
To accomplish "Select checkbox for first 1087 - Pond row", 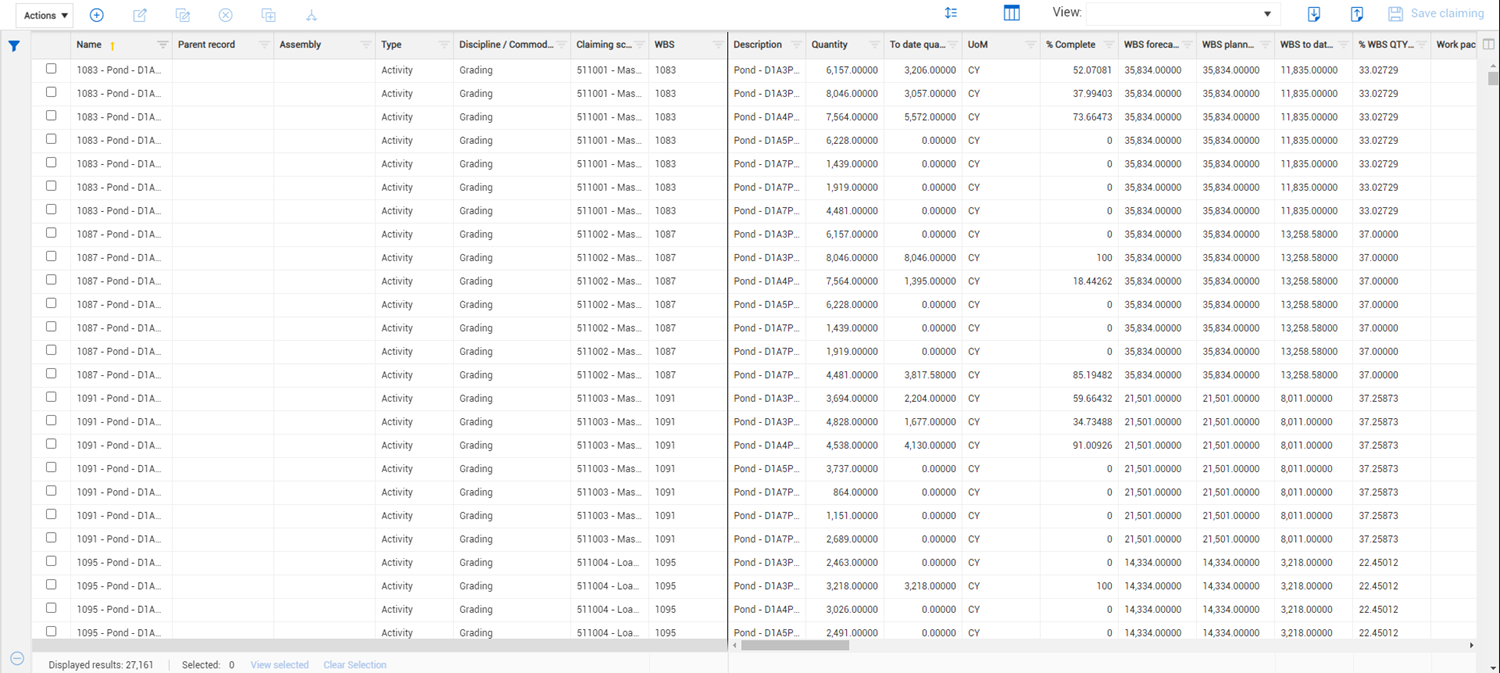I will point(51,233).
